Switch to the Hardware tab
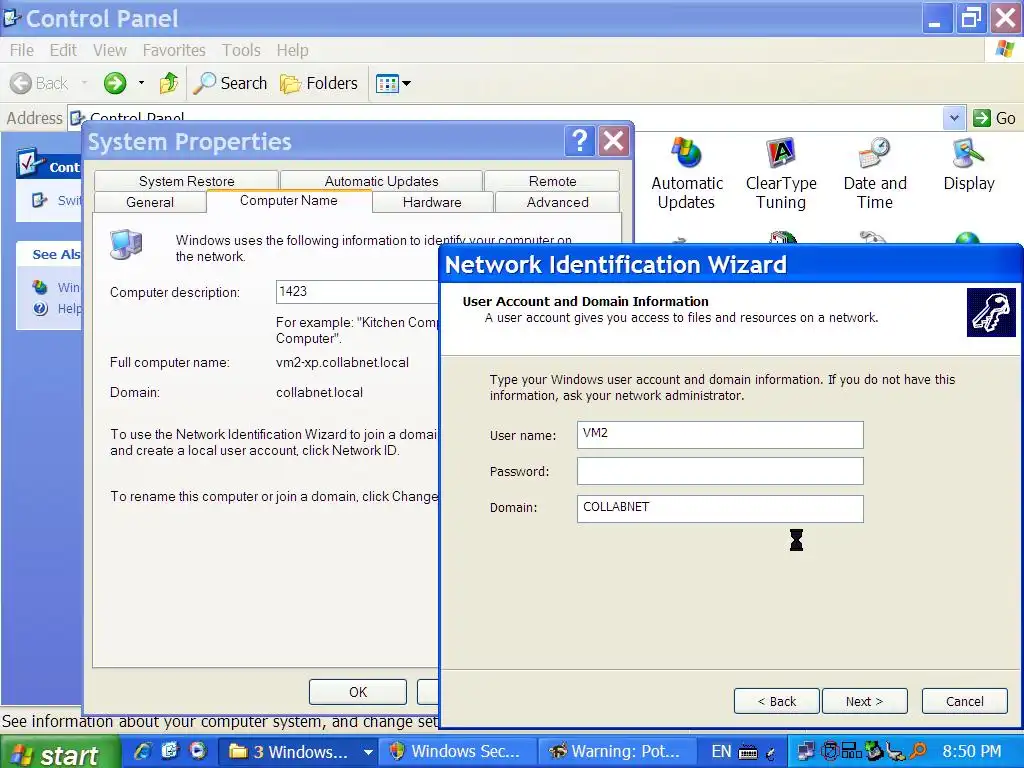The height and width of the screenshot is (768, 1024). pyautogui.click(x=432, y=202)
